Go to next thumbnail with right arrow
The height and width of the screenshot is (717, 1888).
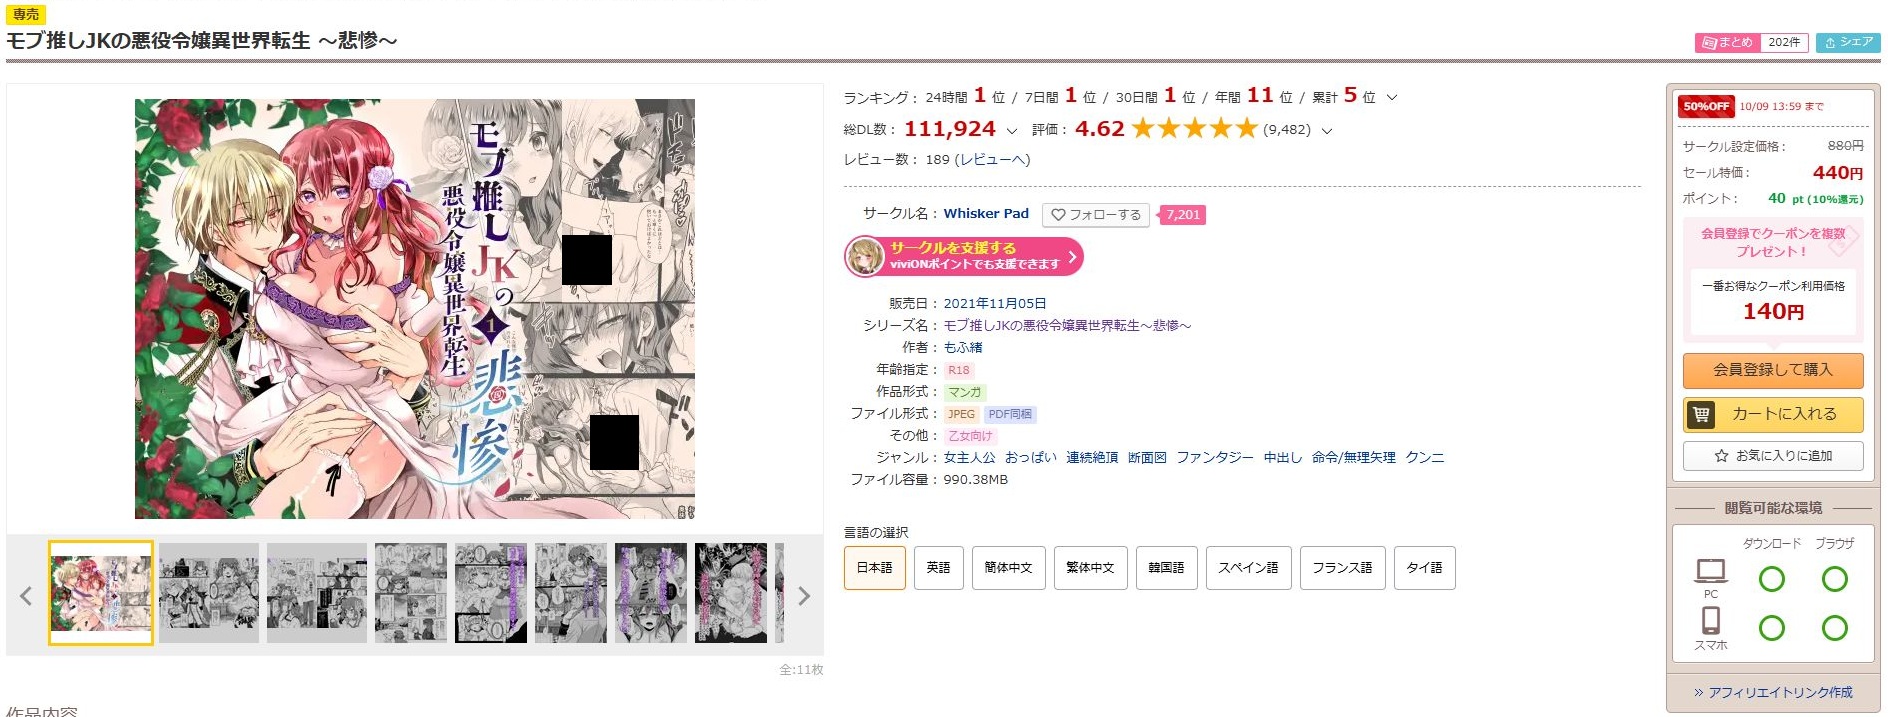804,596
